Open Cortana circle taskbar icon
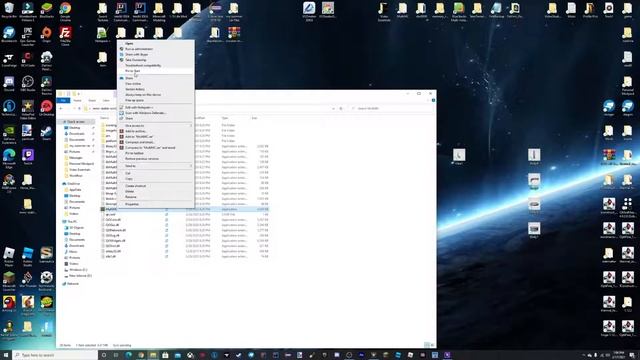 tap(104, 355)
